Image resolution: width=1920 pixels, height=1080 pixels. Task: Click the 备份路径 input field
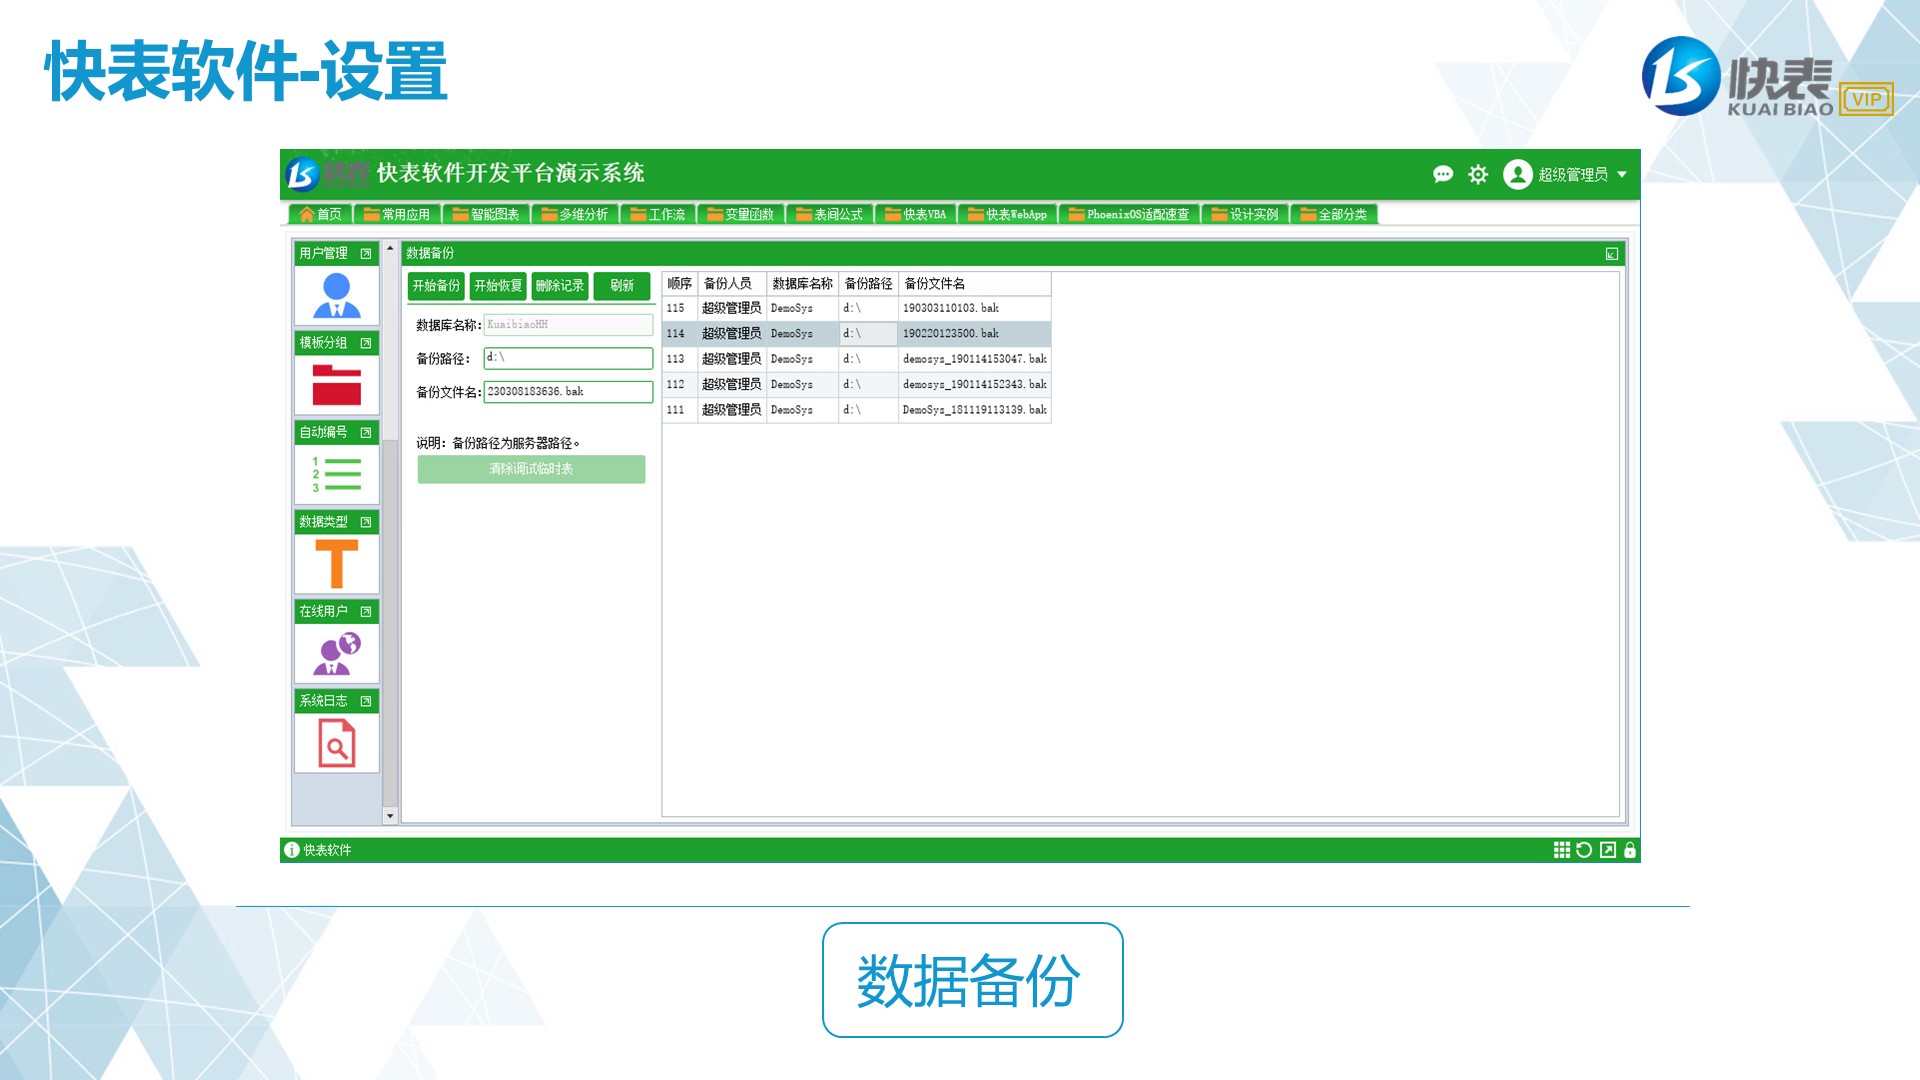[568, 358]
